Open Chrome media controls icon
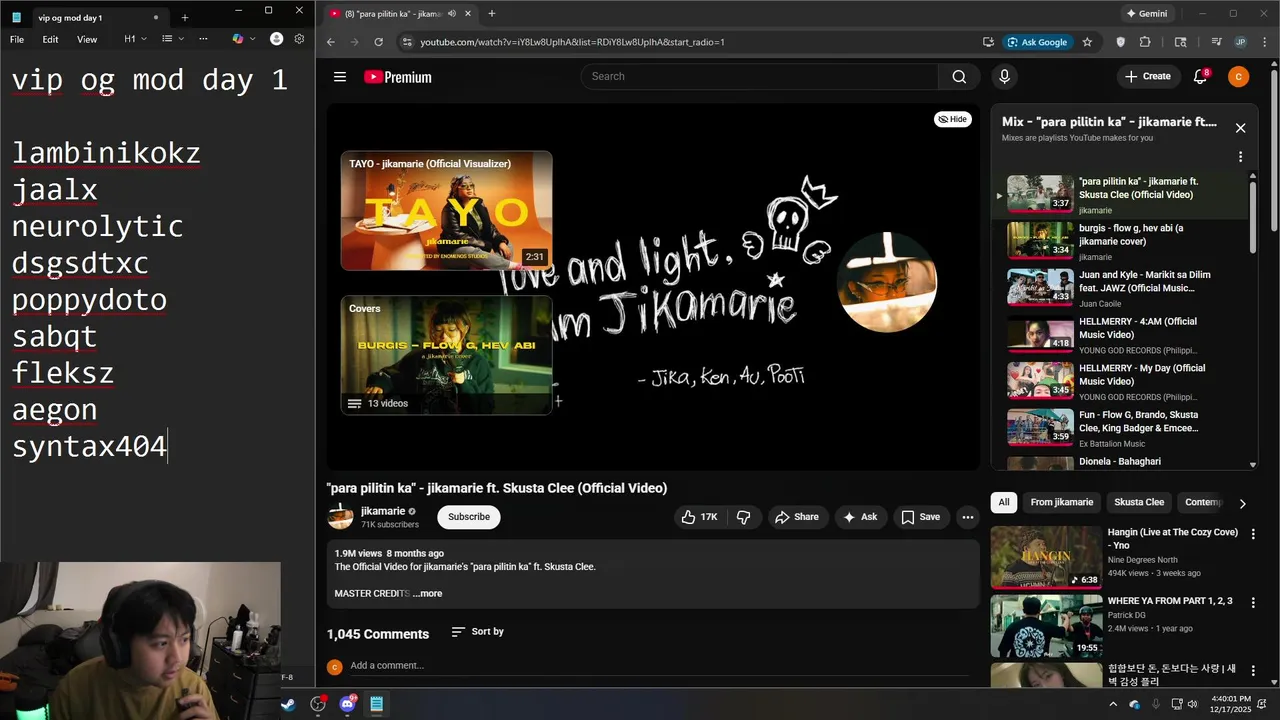Screen dimensions: 1280x720 tap(1216, 42)
